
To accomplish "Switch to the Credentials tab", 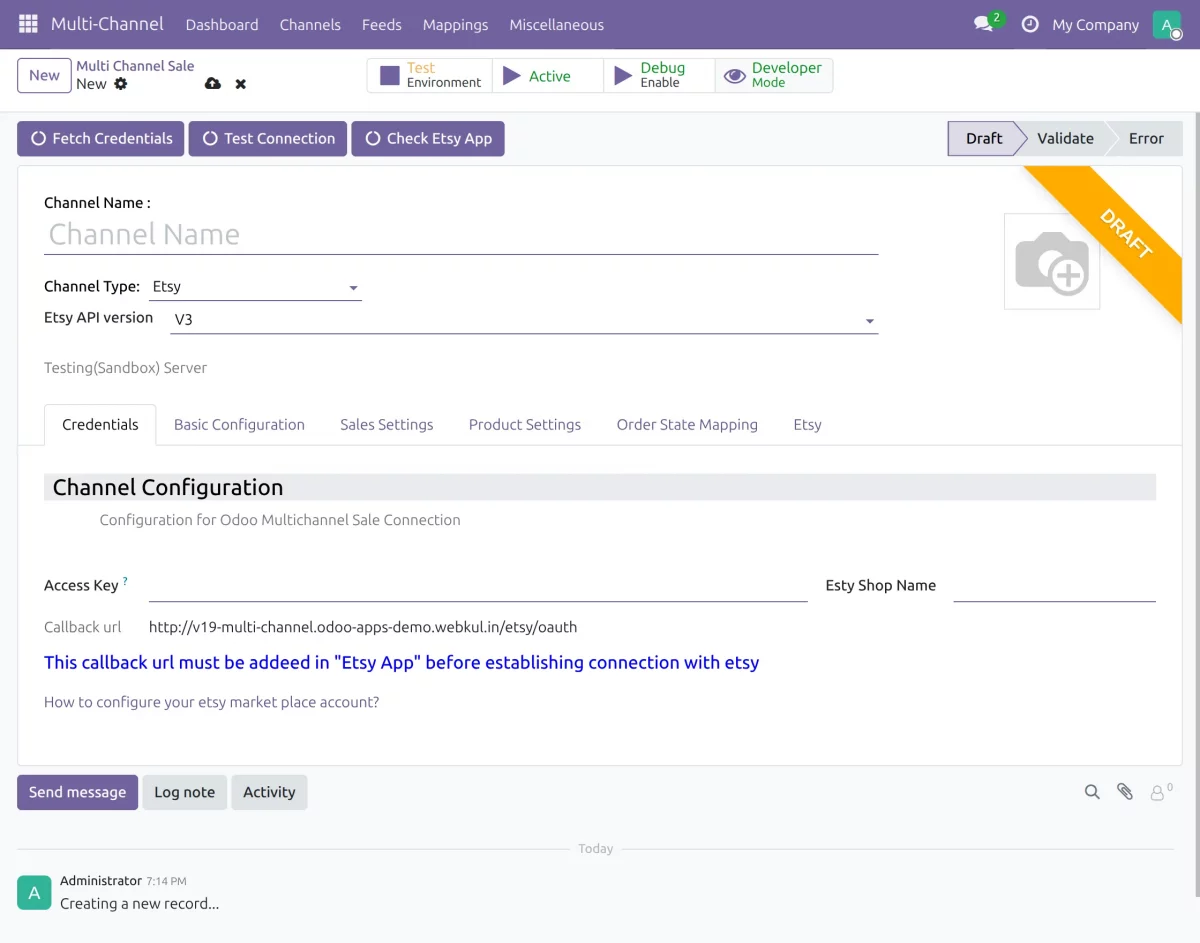I will [x=100, y=424].
